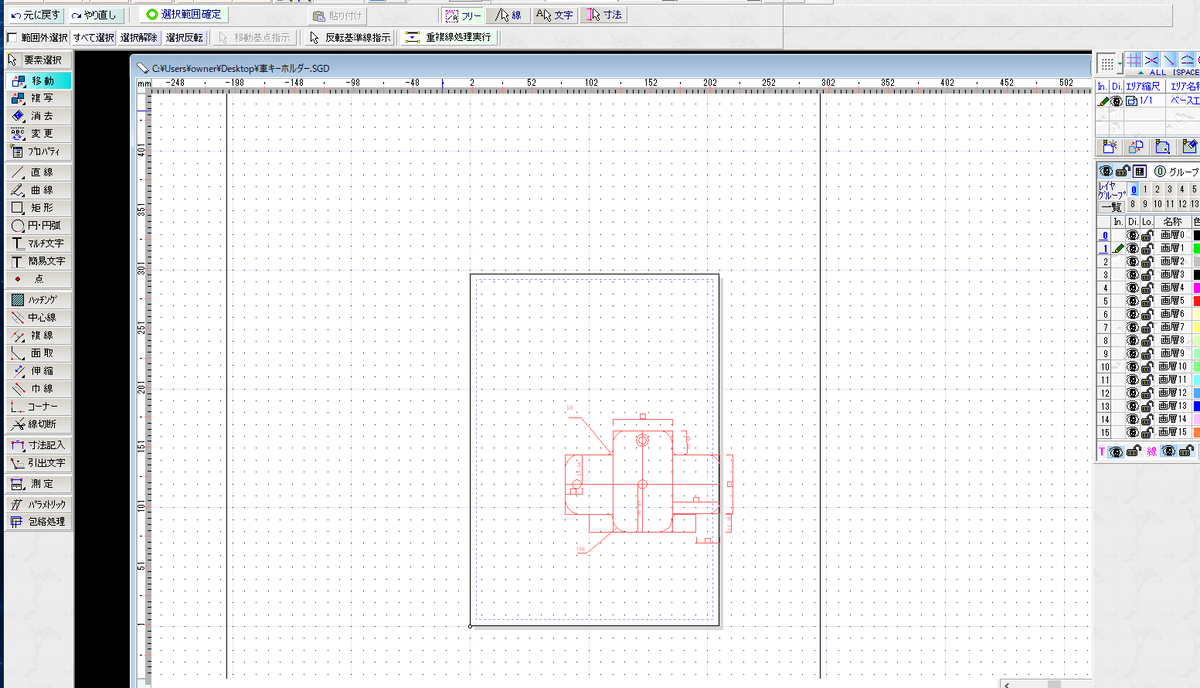Viewport: 1200px width, 688px height.
Task: Toggle visibility eye of 画層3
Action: click(1133, 274)
